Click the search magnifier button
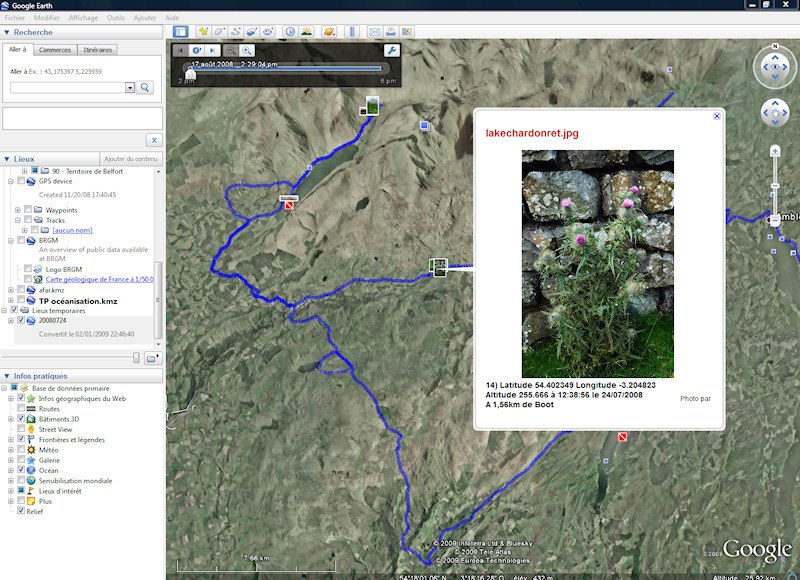This screenshot has height=580, width=800. [145, 88]
